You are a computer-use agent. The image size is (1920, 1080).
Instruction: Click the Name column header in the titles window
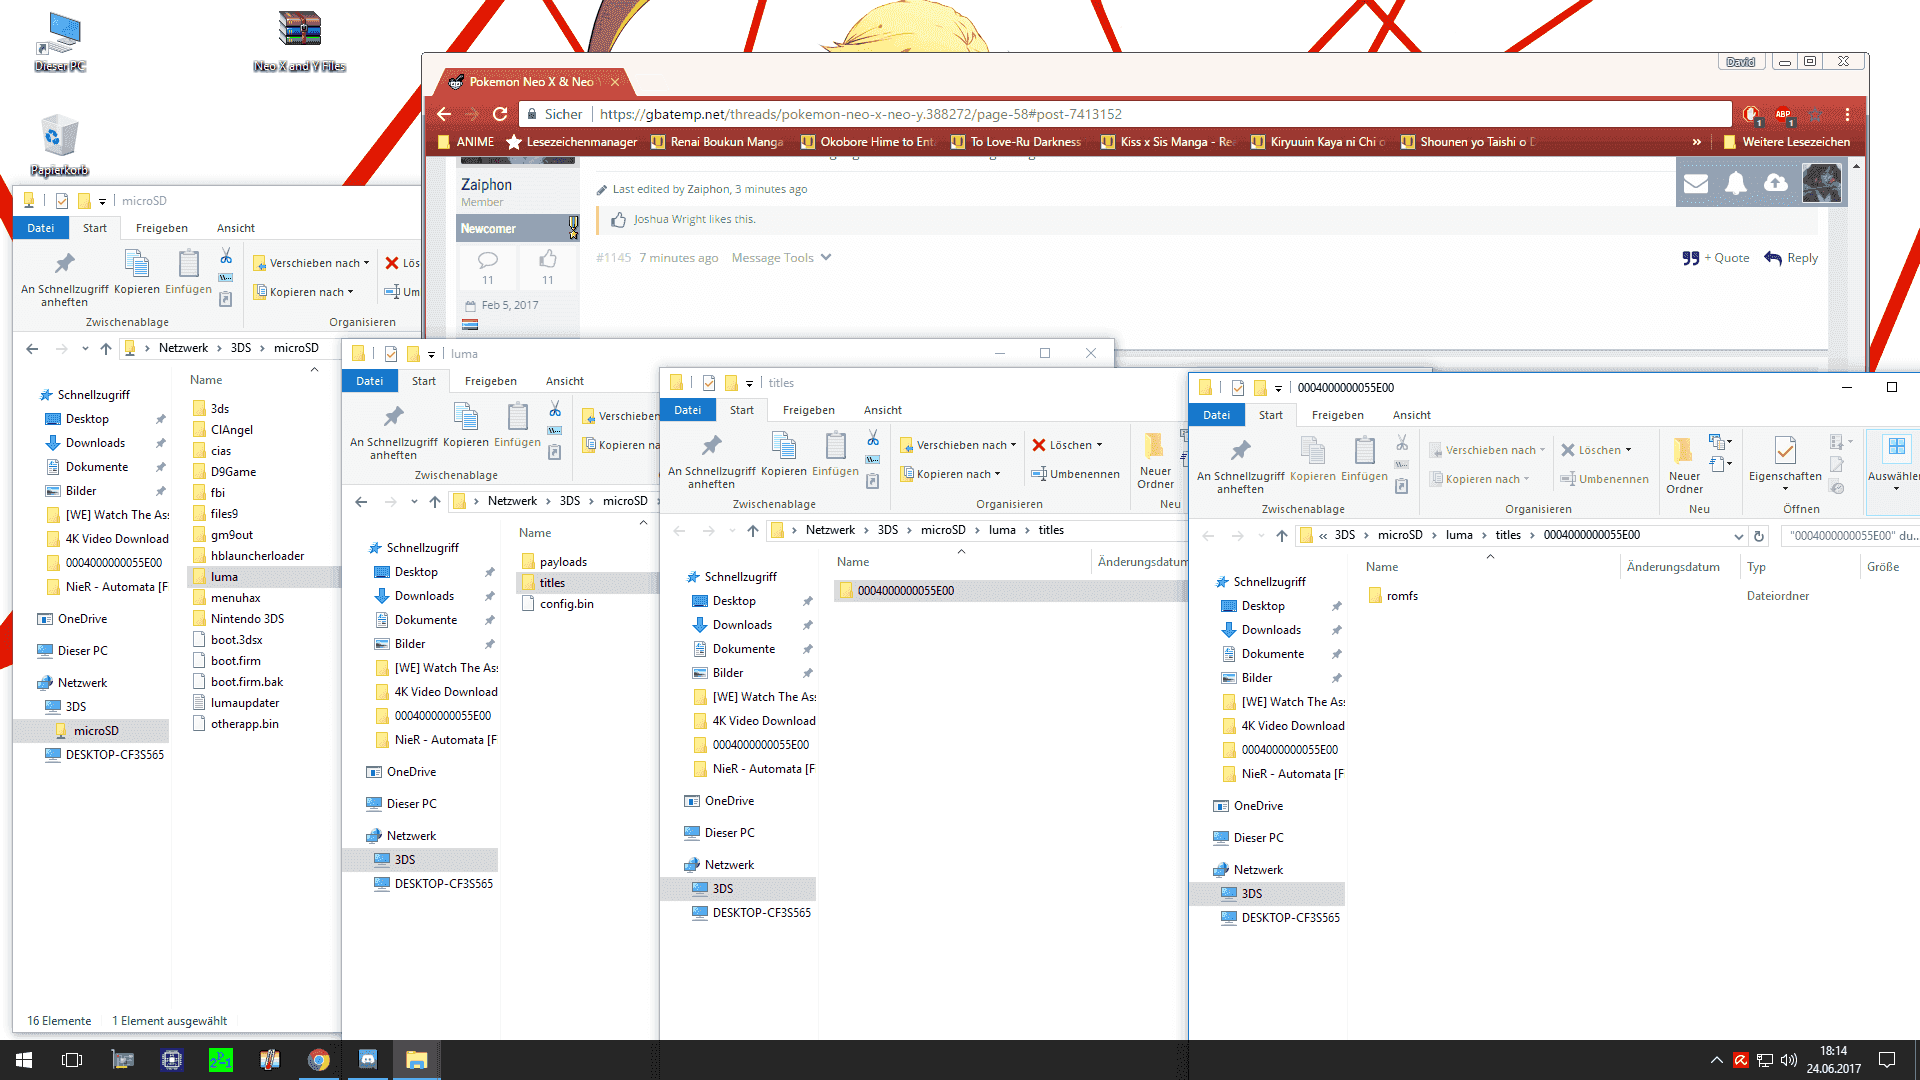click(853, 562)
